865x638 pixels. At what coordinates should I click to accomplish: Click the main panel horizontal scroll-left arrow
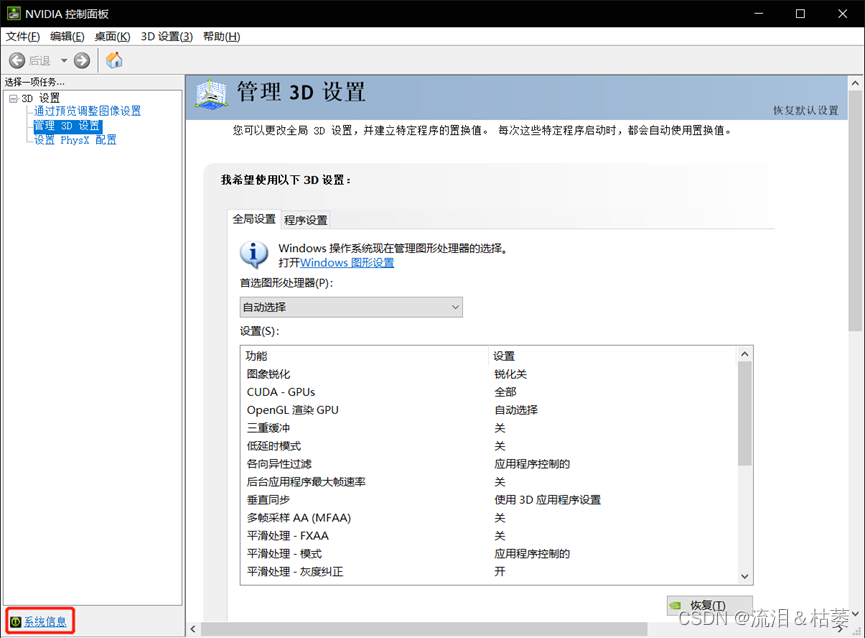click(x=193, y=629)
